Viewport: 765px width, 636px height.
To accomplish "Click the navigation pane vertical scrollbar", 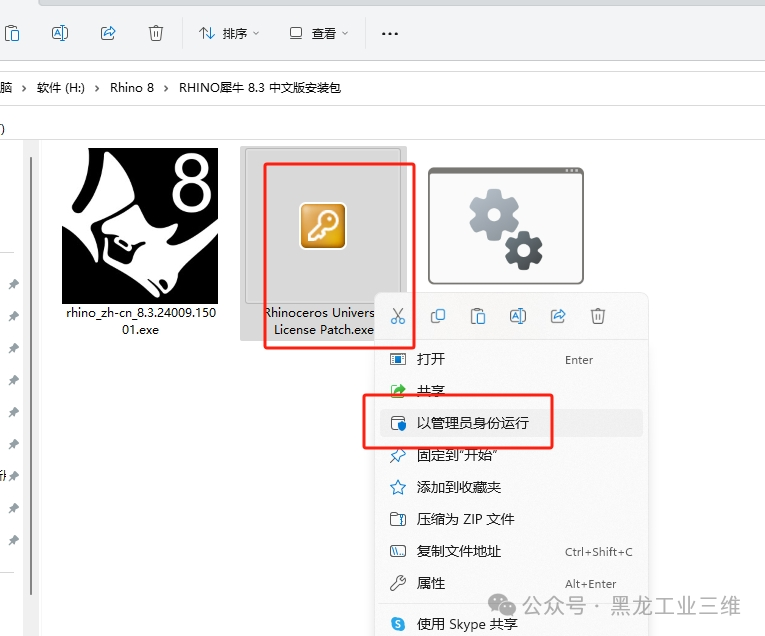I will (x=31, y=376).
